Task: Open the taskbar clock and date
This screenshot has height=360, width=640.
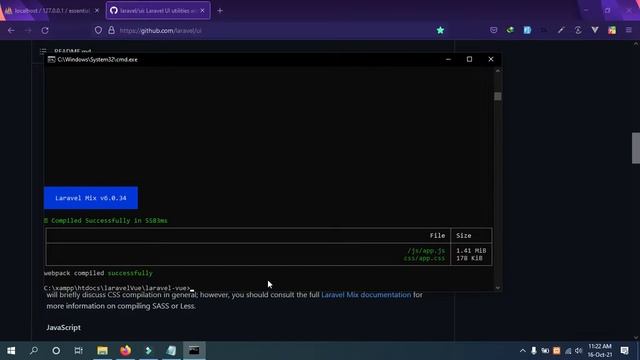Action: [600, 350]
